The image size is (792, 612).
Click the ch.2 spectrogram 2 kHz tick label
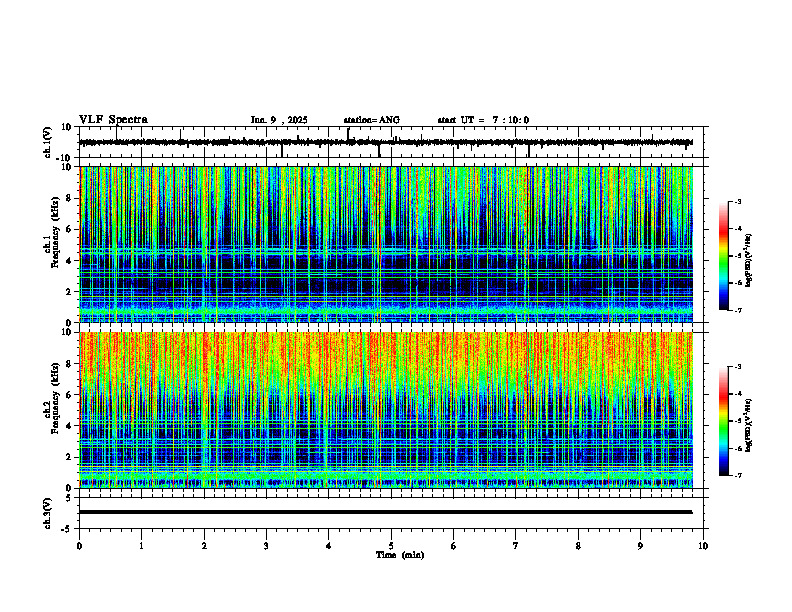(69, 457)
